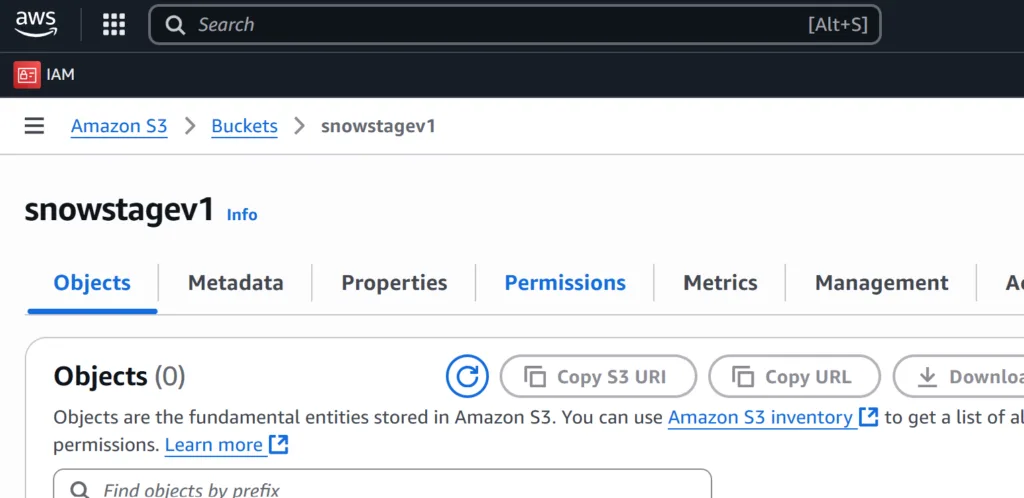Open the AWS services grid menu
The width and height of the screenshot is (1024, 498).
114,25
